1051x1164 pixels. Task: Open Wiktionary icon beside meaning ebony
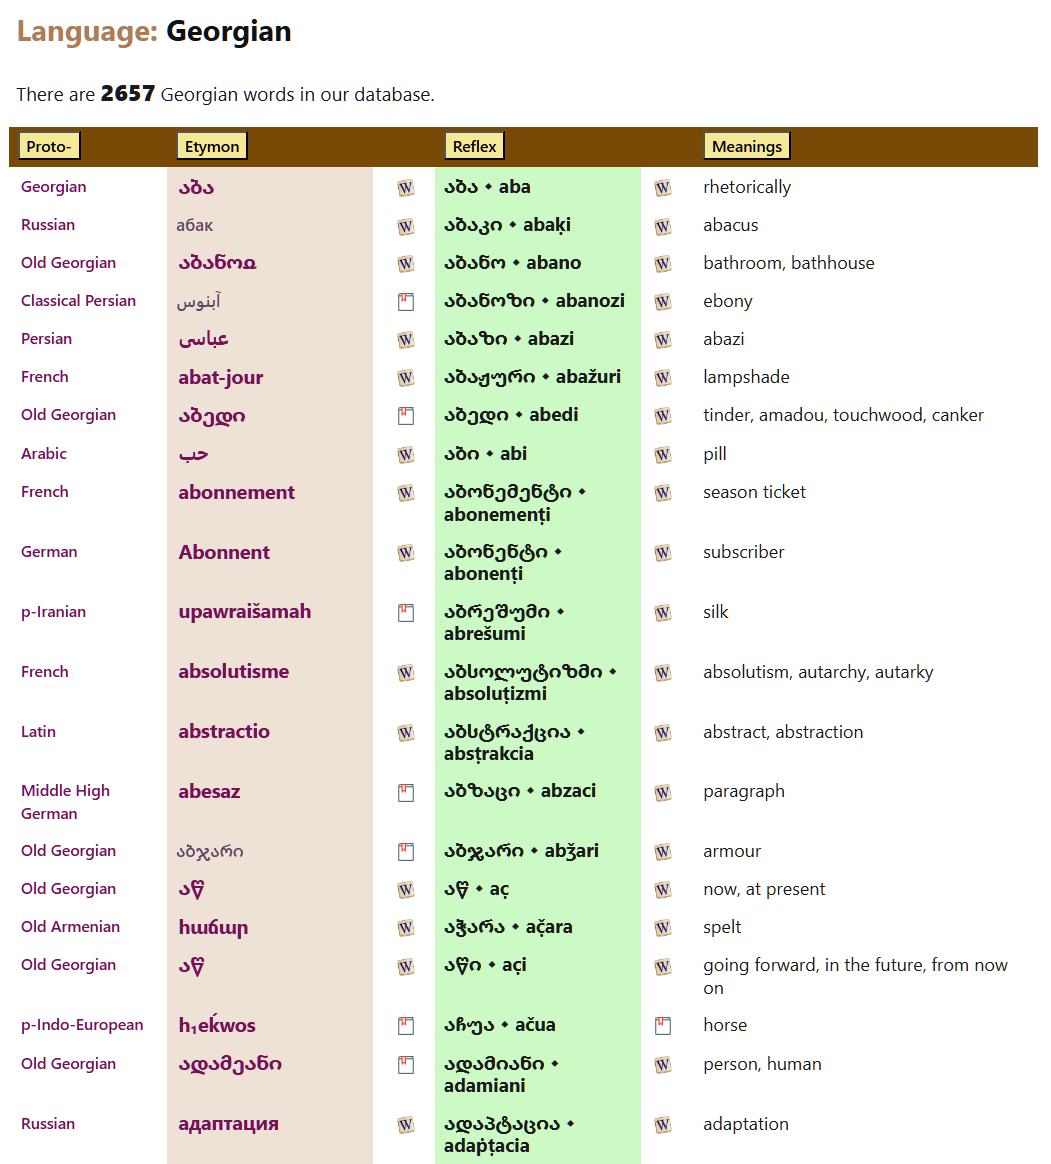pos(663,301)
